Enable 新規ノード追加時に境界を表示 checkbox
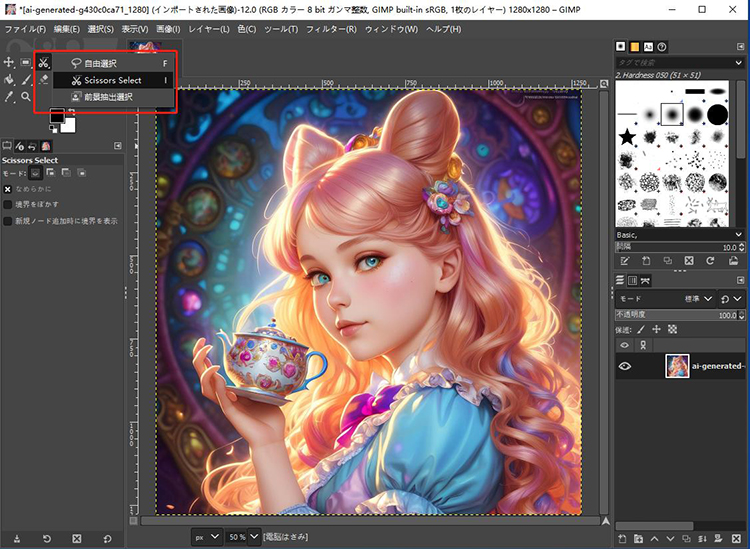Viewport: 750px width, 549px height. click(x=8, y=220)
